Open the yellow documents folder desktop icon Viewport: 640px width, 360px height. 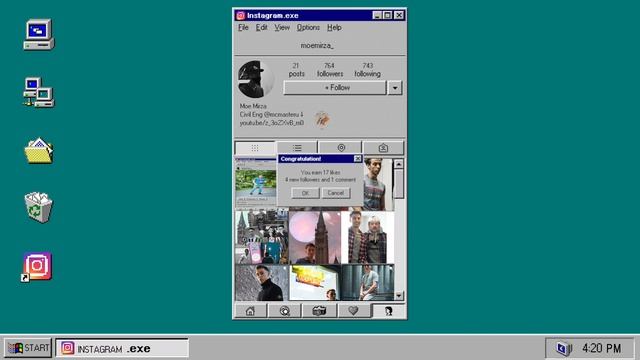39,150
